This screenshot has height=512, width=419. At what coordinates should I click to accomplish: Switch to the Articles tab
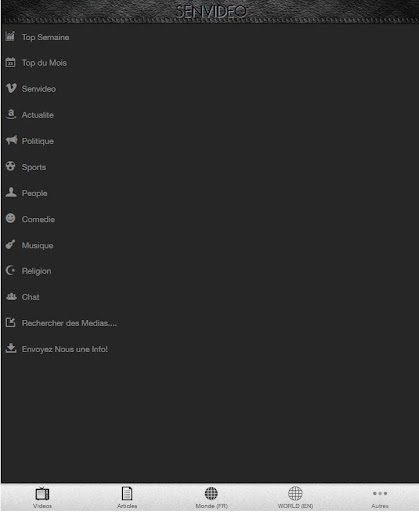[127, 497]
